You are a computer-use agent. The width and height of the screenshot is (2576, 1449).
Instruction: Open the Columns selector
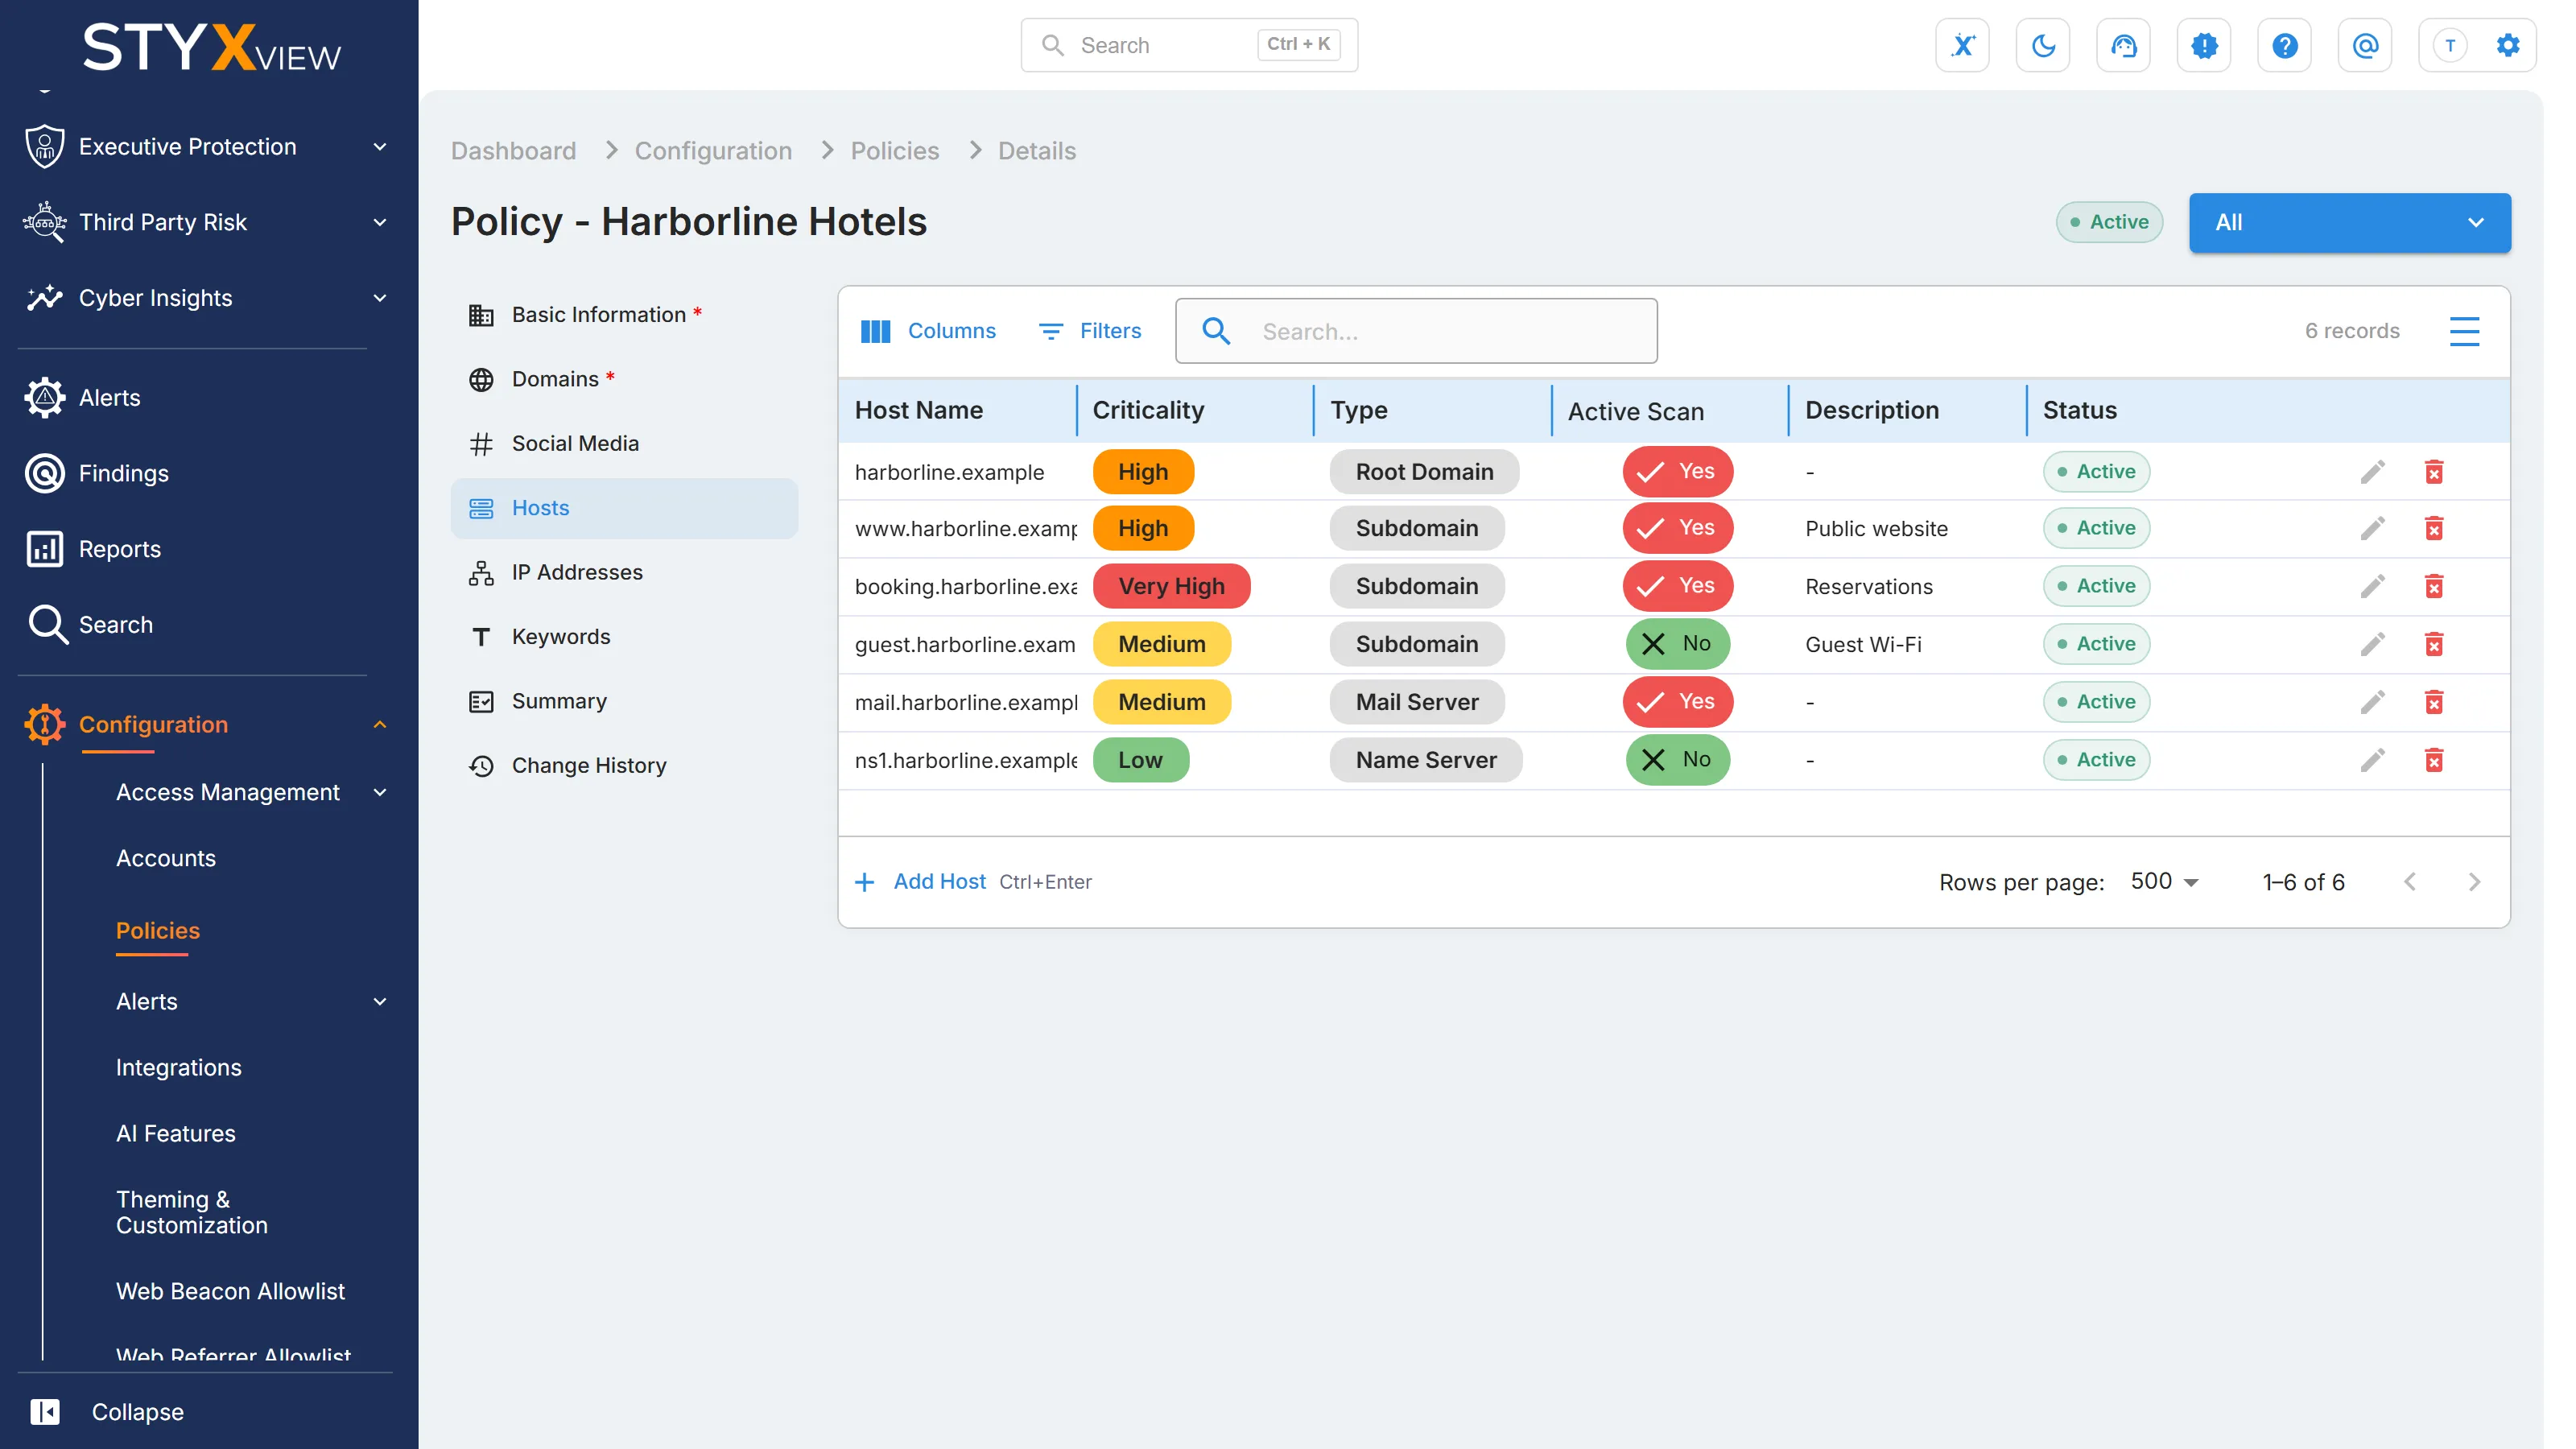point(928,331)
